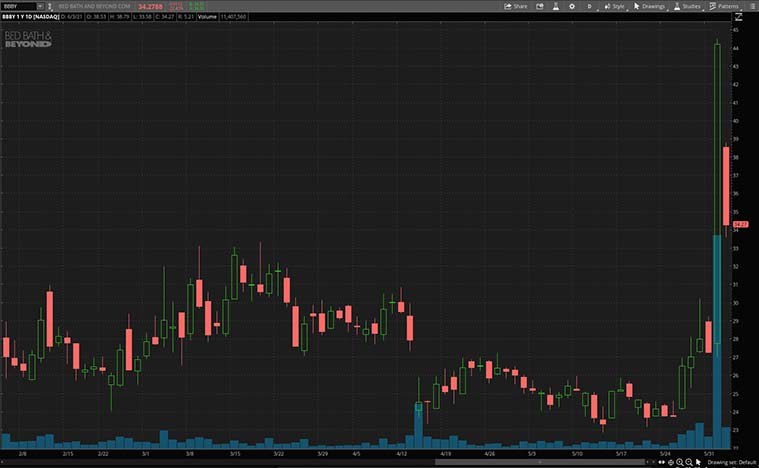Click the crosshair pan icon in bottom bar

coord(670,462)
